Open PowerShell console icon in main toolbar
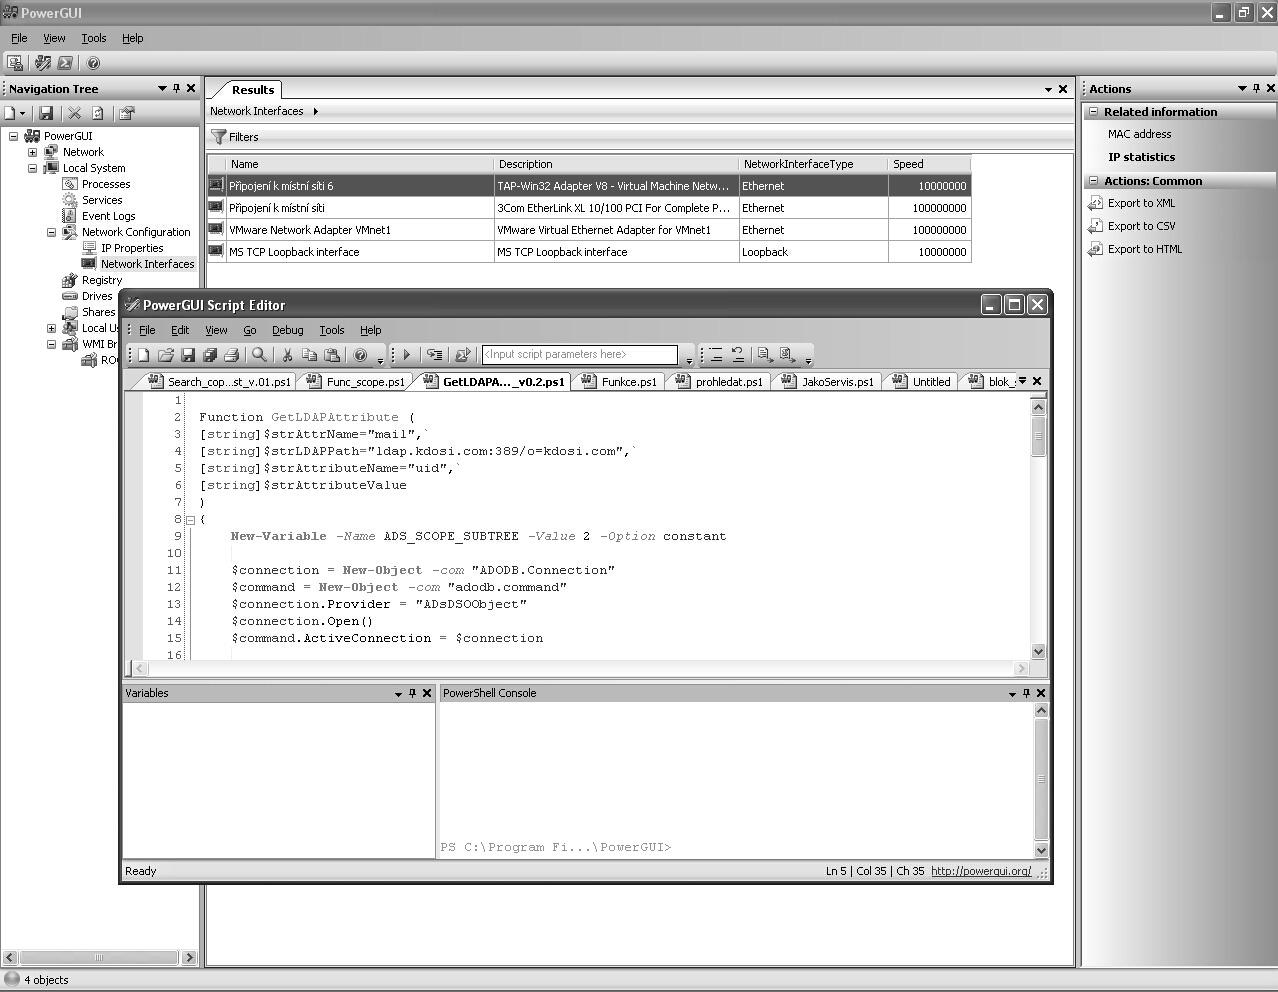 tap(65, 63)
